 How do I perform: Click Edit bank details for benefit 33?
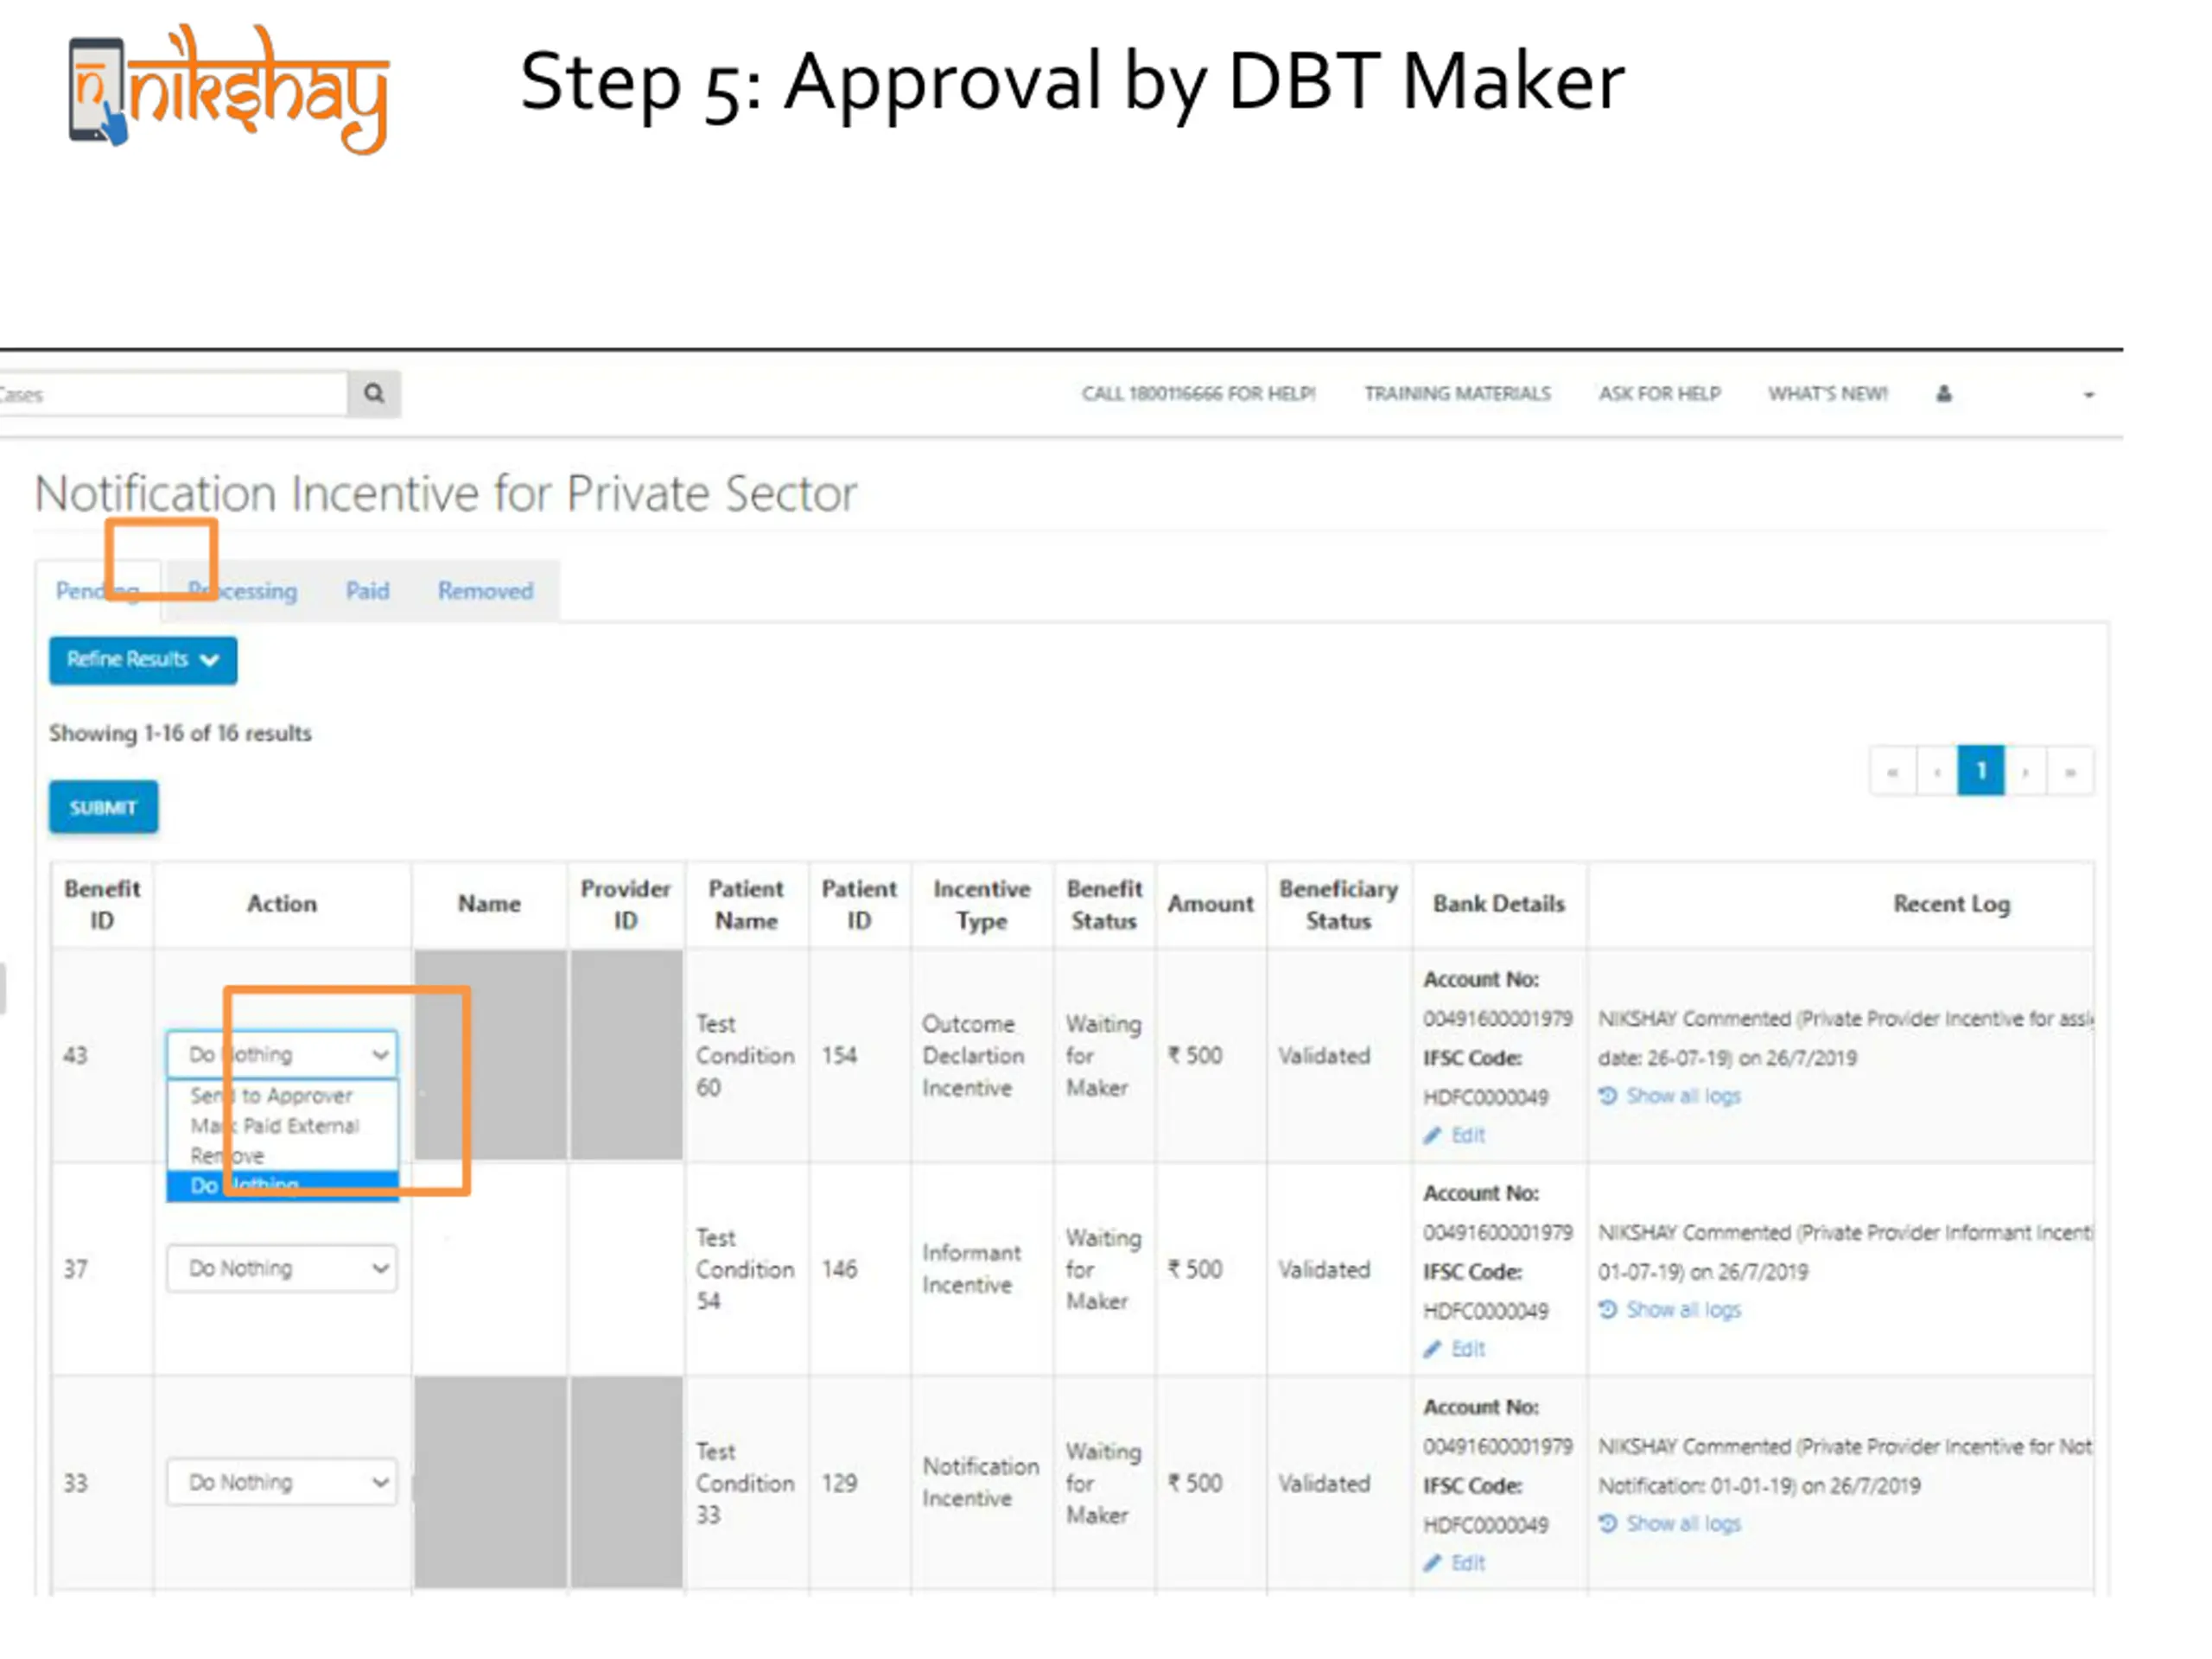click(x=1456, y=1563)
